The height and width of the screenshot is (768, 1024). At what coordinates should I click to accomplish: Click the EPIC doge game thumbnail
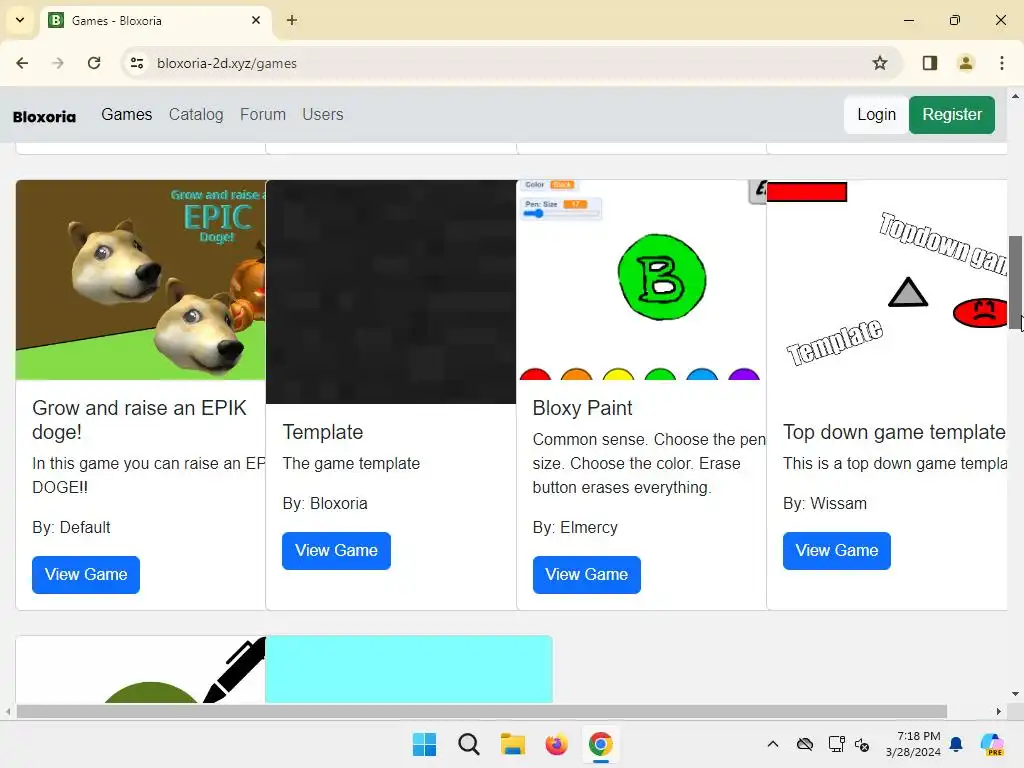pos(140,280)
